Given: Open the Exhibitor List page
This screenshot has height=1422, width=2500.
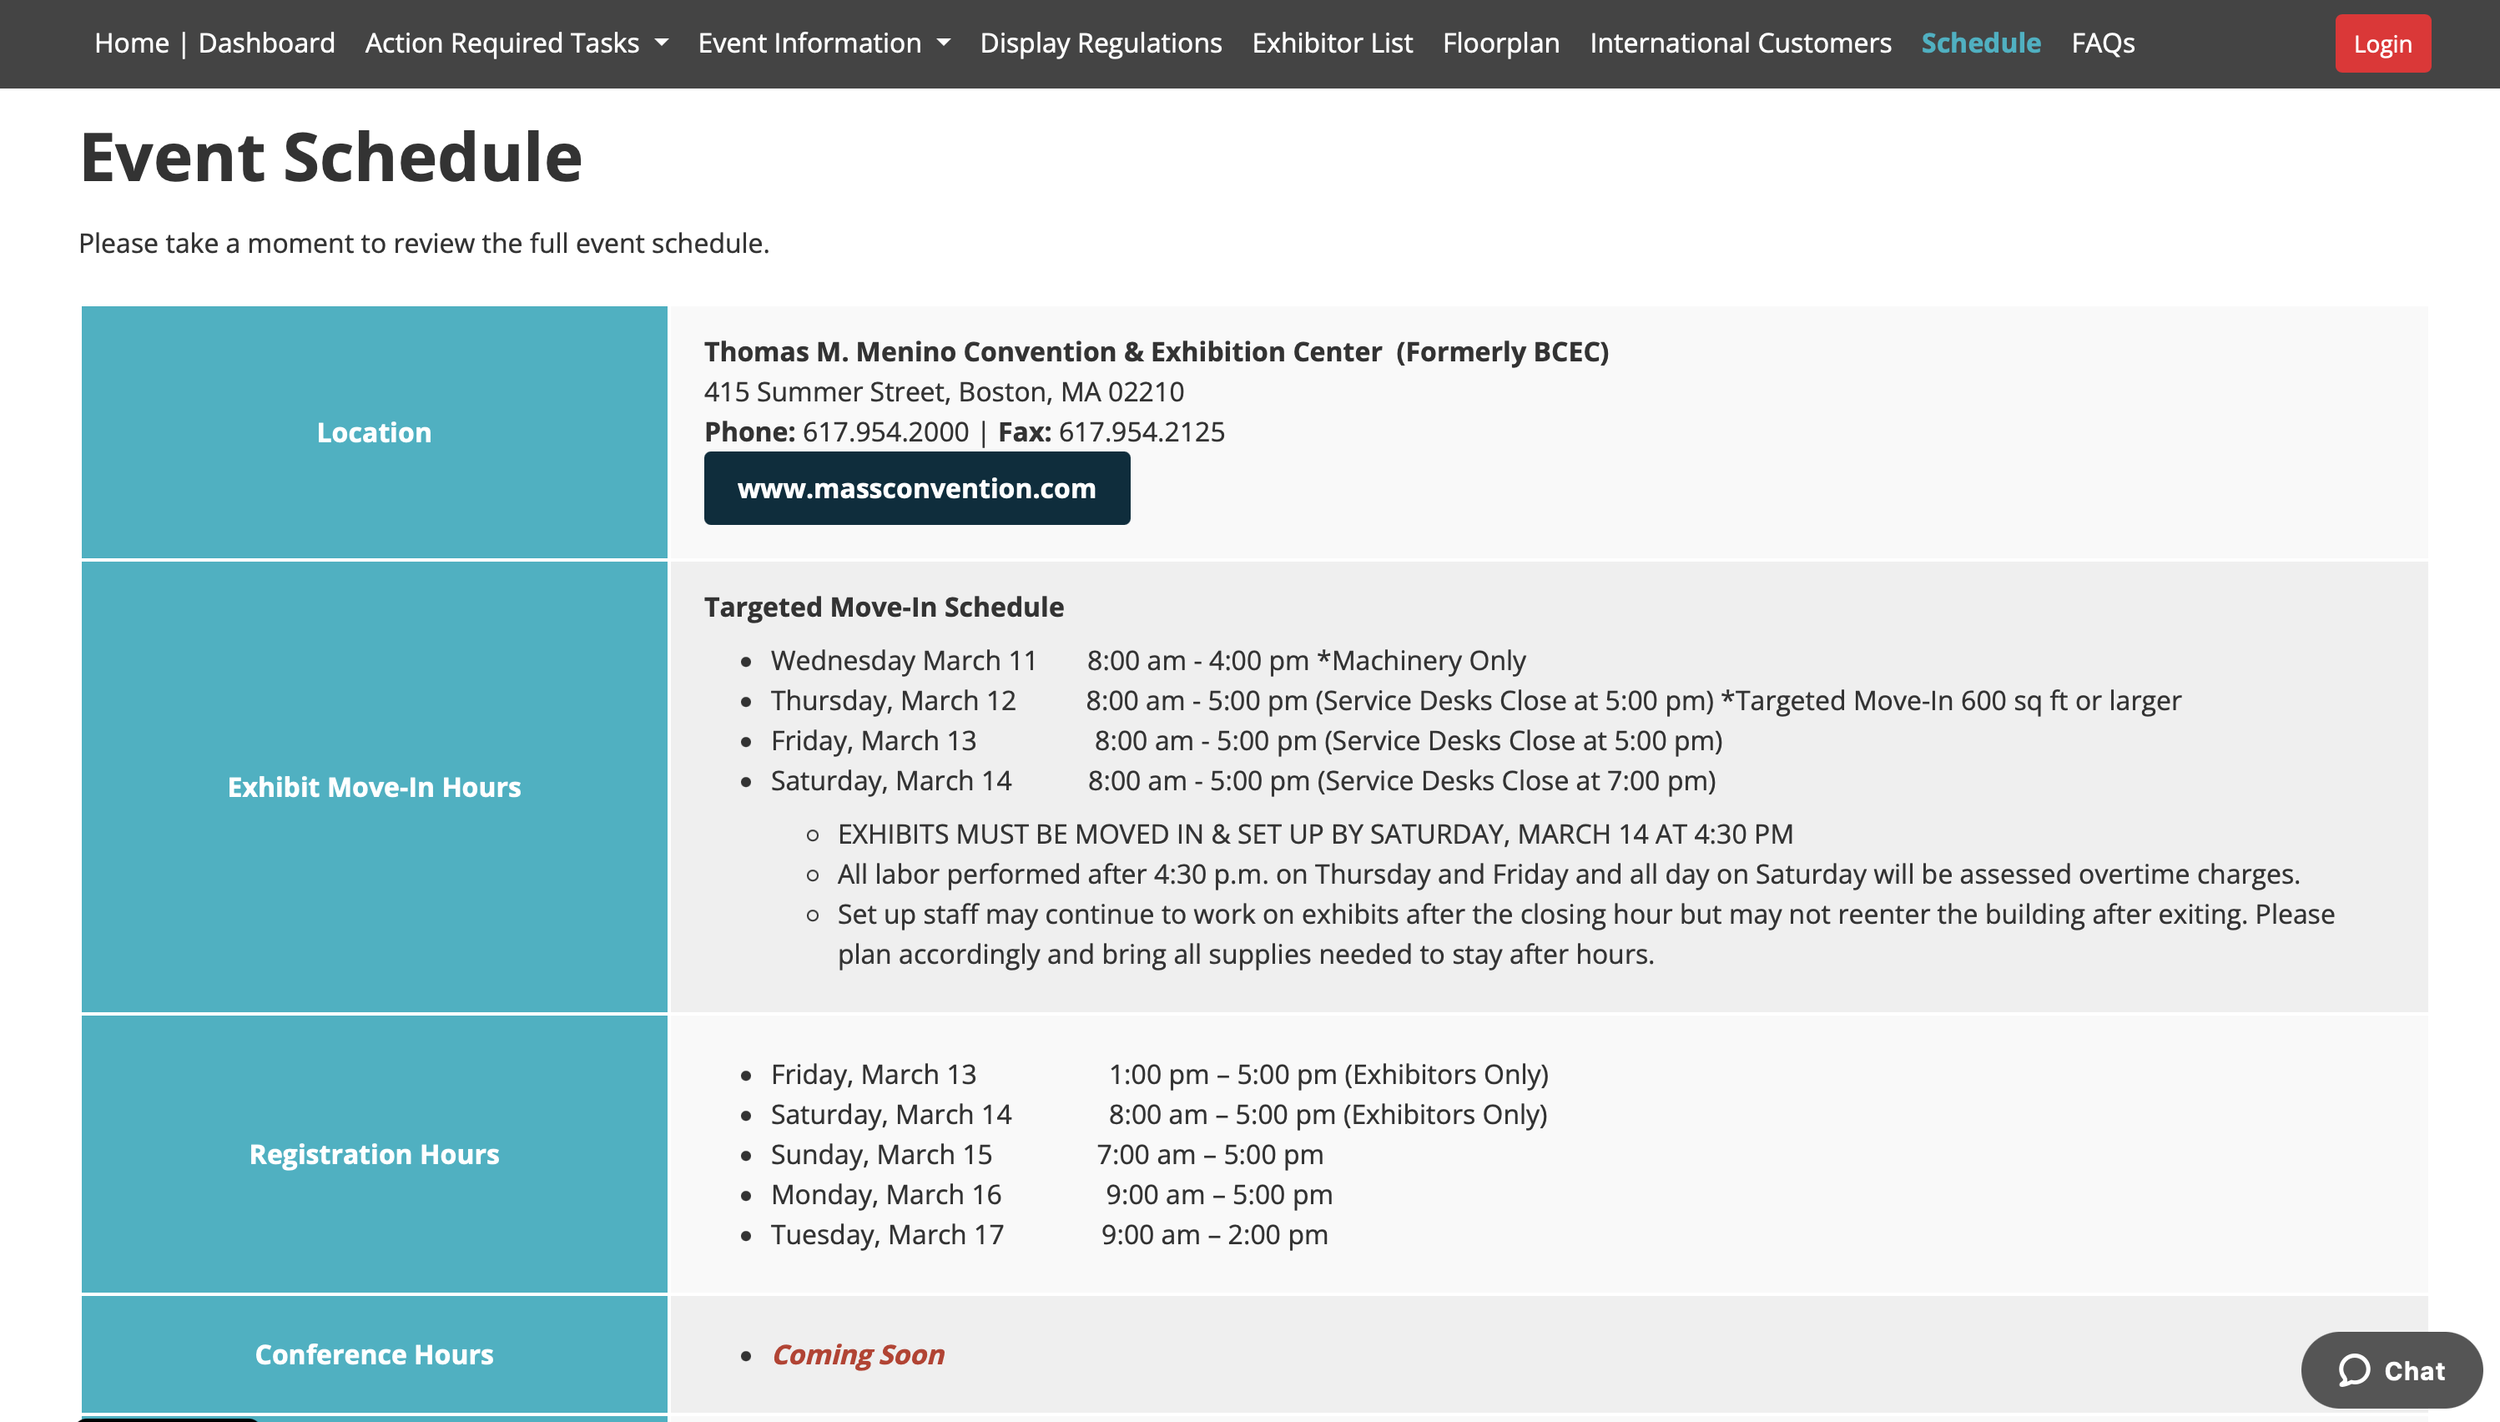Looking at the screenshot, I should point(1331,43).
